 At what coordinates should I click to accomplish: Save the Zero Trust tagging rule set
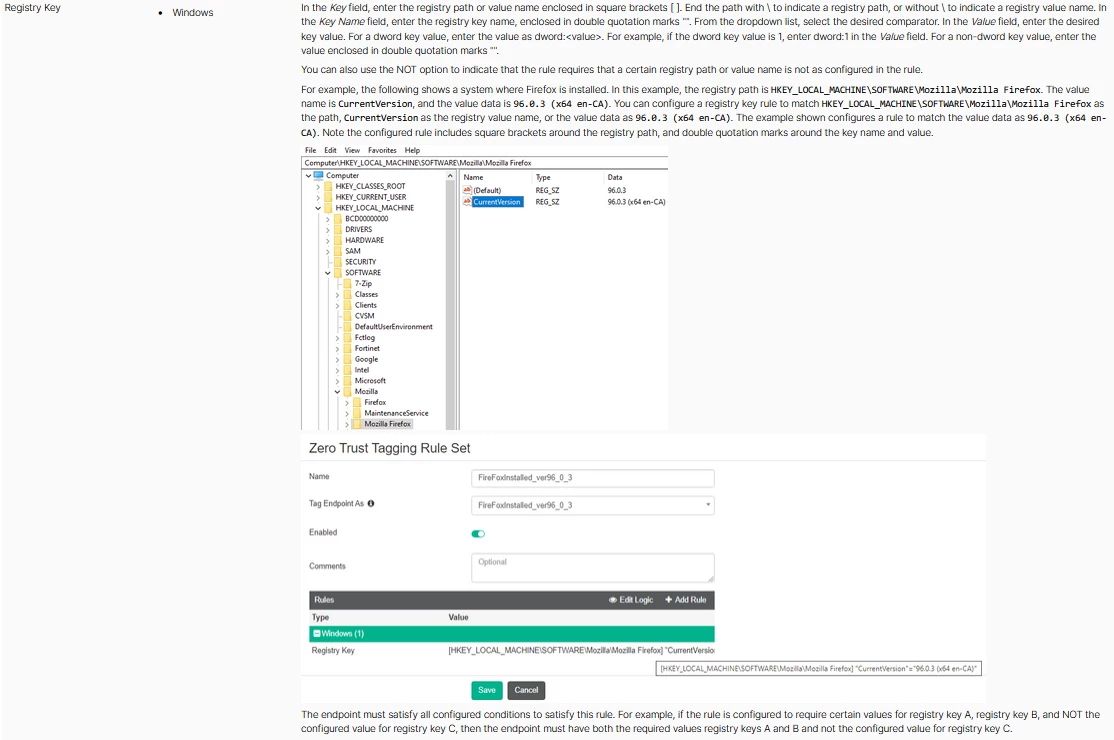[487, 690]
